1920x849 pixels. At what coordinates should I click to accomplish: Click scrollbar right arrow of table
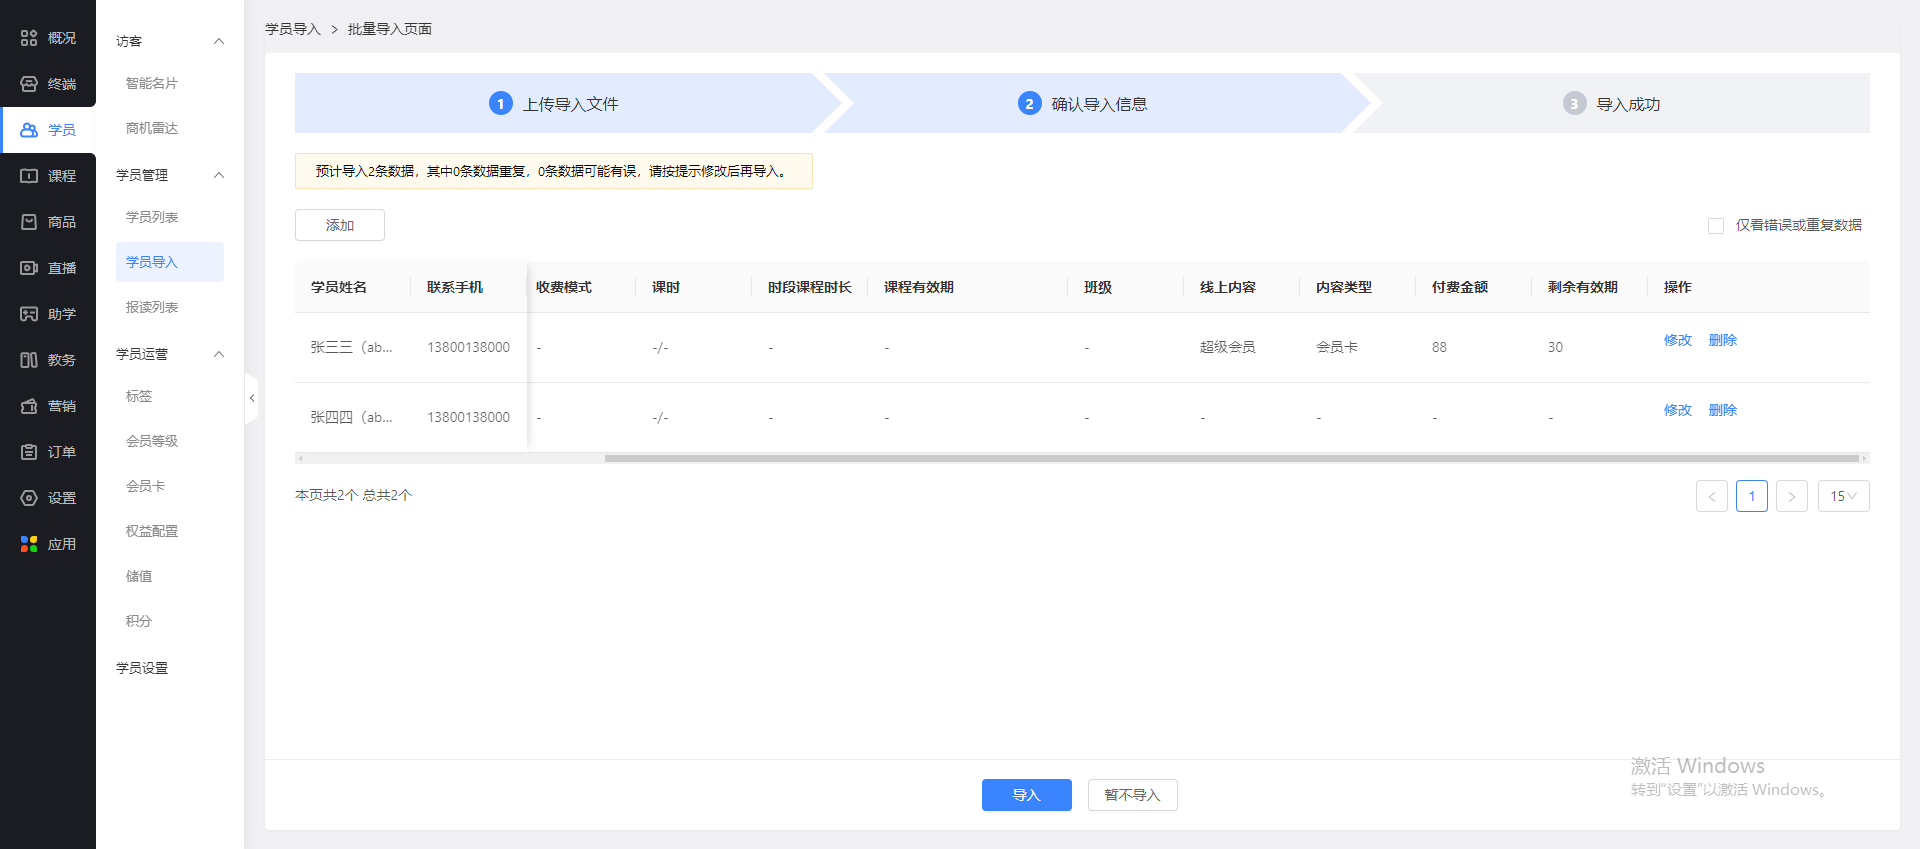1864,459
